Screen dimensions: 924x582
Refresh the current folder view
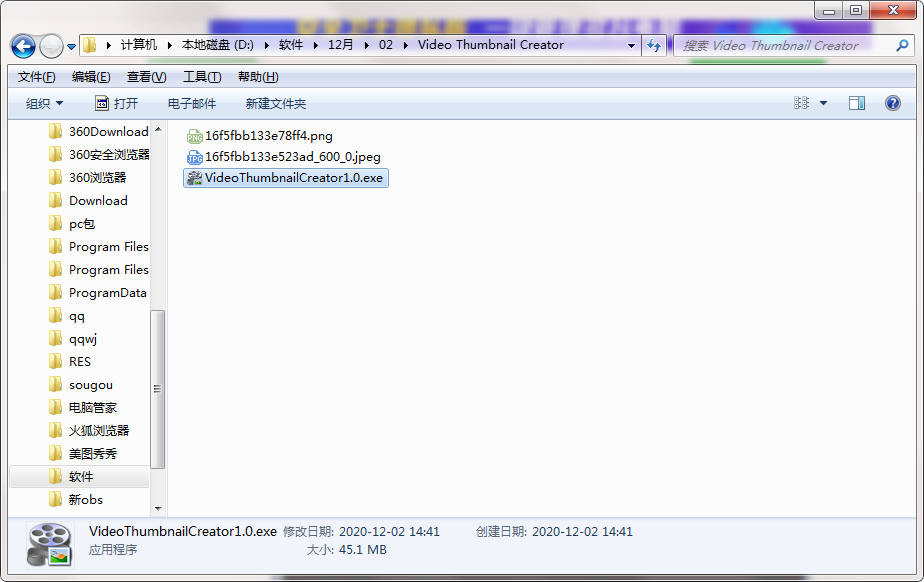click(x=654, y=45)
